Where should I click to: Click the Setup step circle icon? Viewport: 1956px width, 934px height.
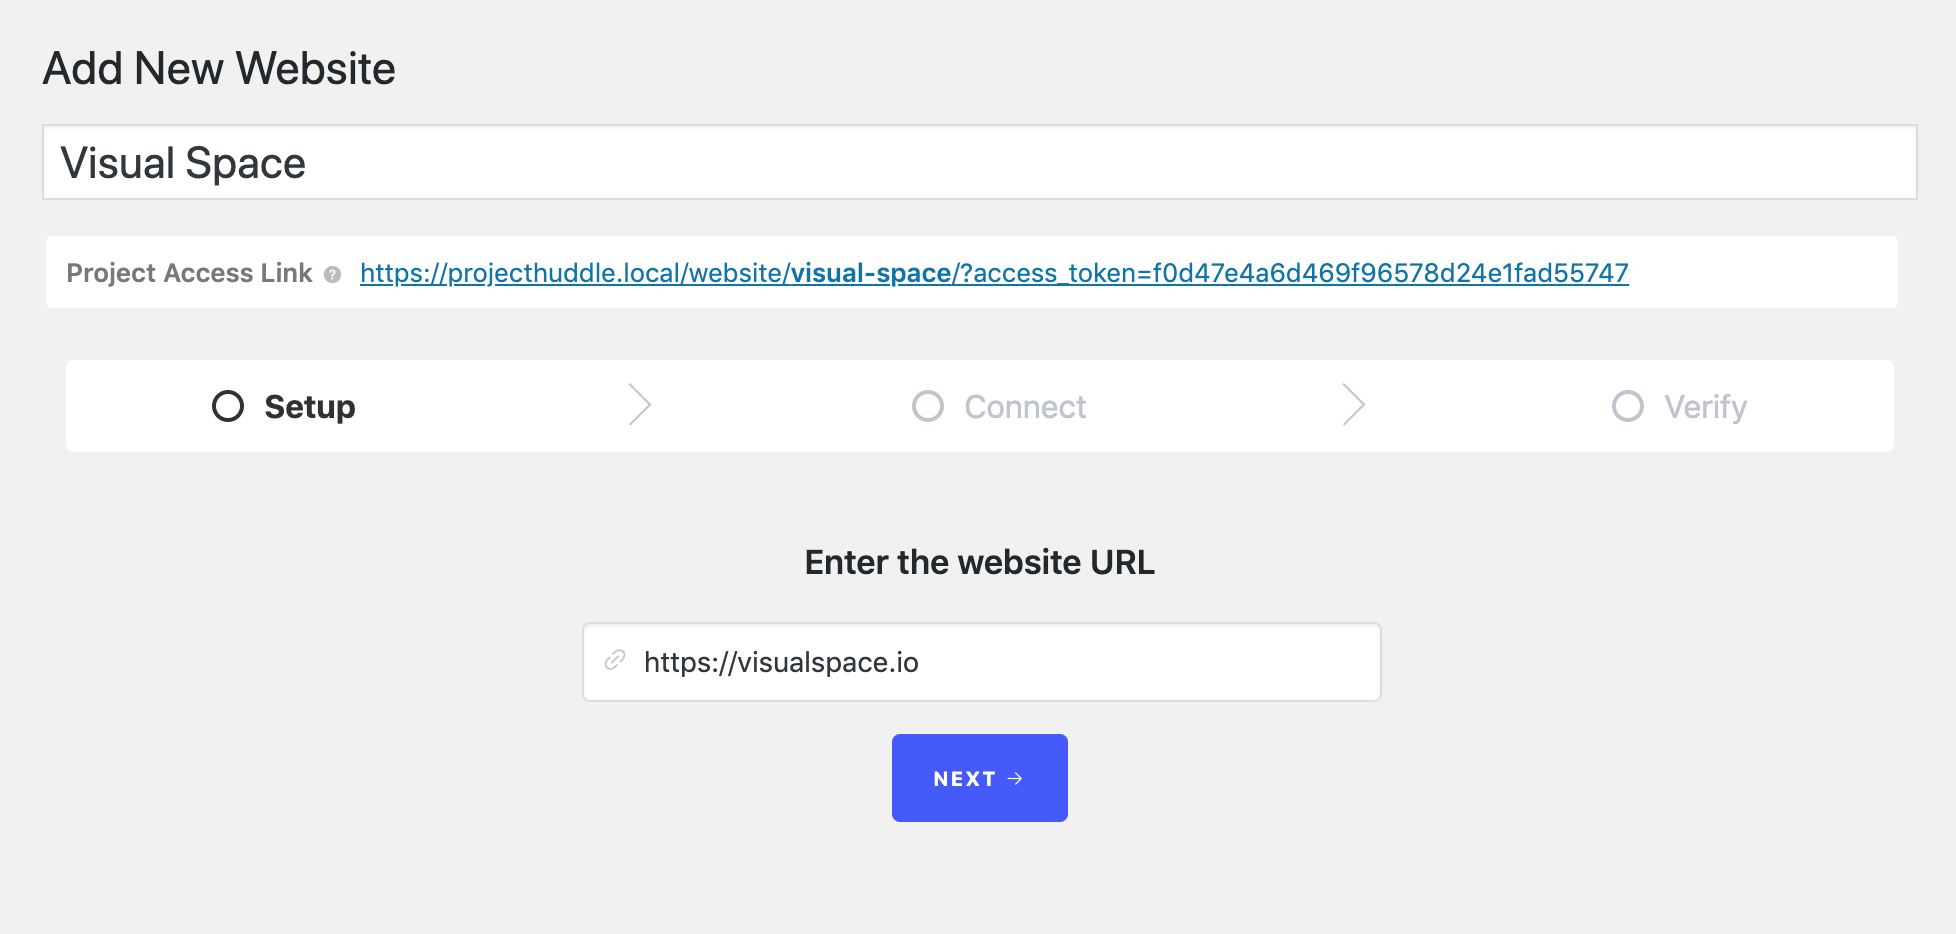228,406
